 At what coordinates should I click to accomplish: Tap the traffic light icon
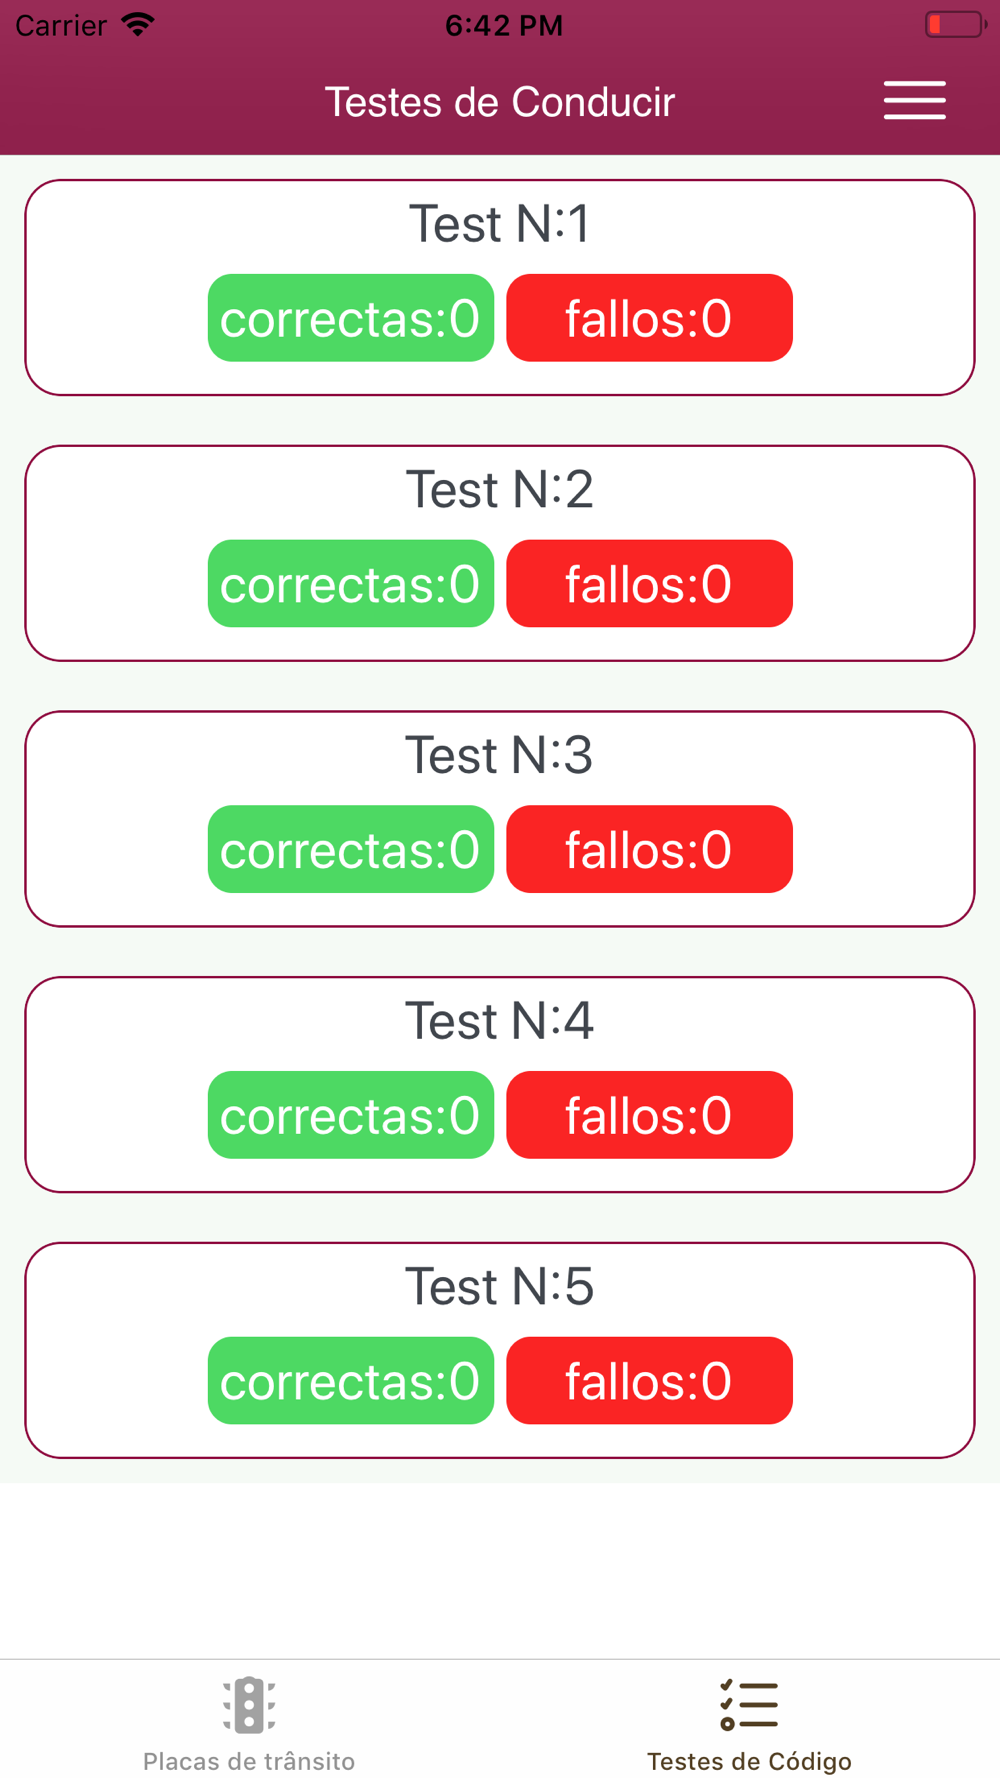click(249, 1705)
